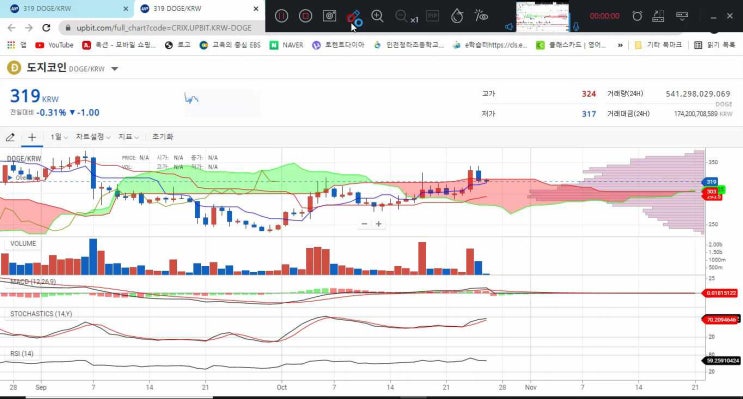Click the recorder storage drive icon
Screen dimensions: 743x399
point(658,16)
